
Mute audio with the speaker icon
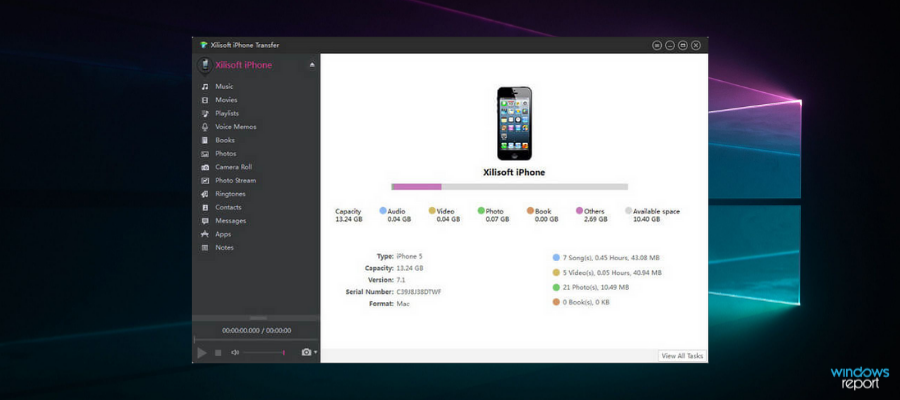click(235, 352)
